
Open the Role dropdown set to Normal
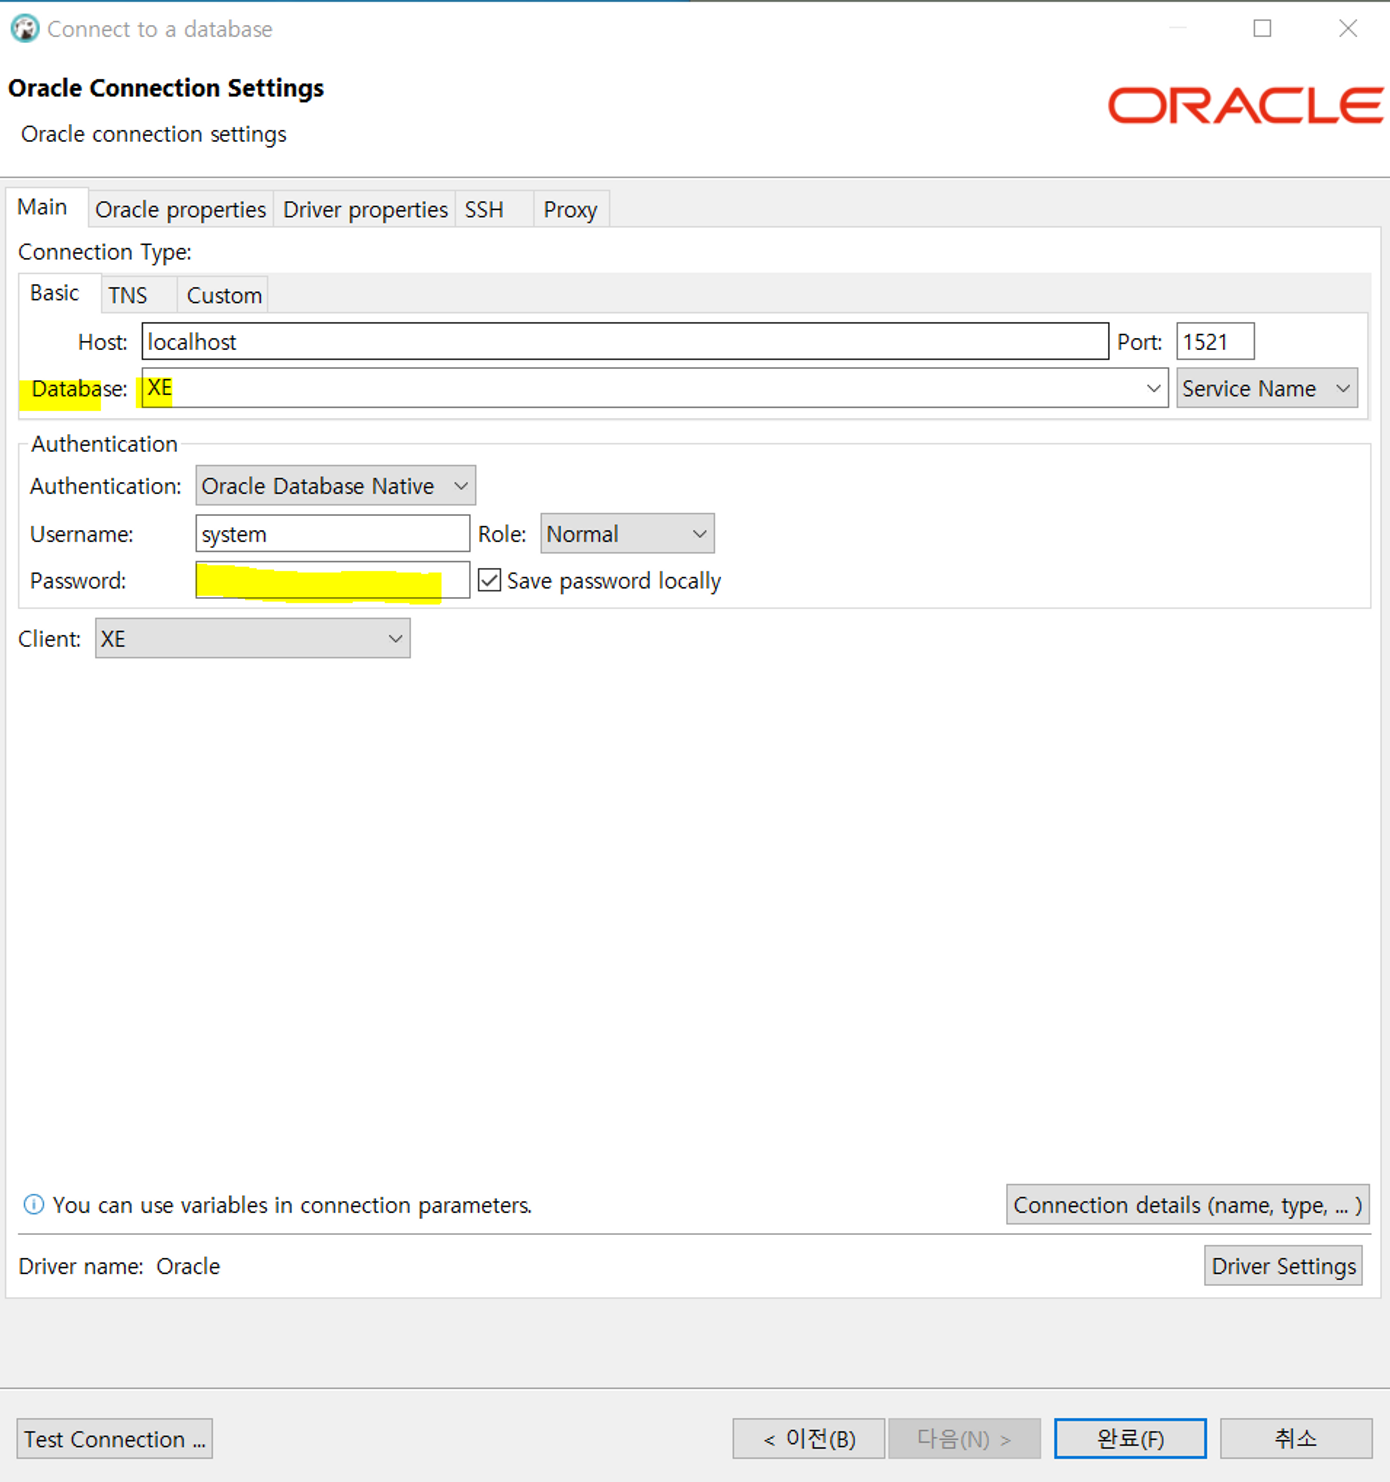(x=627, y=534)
